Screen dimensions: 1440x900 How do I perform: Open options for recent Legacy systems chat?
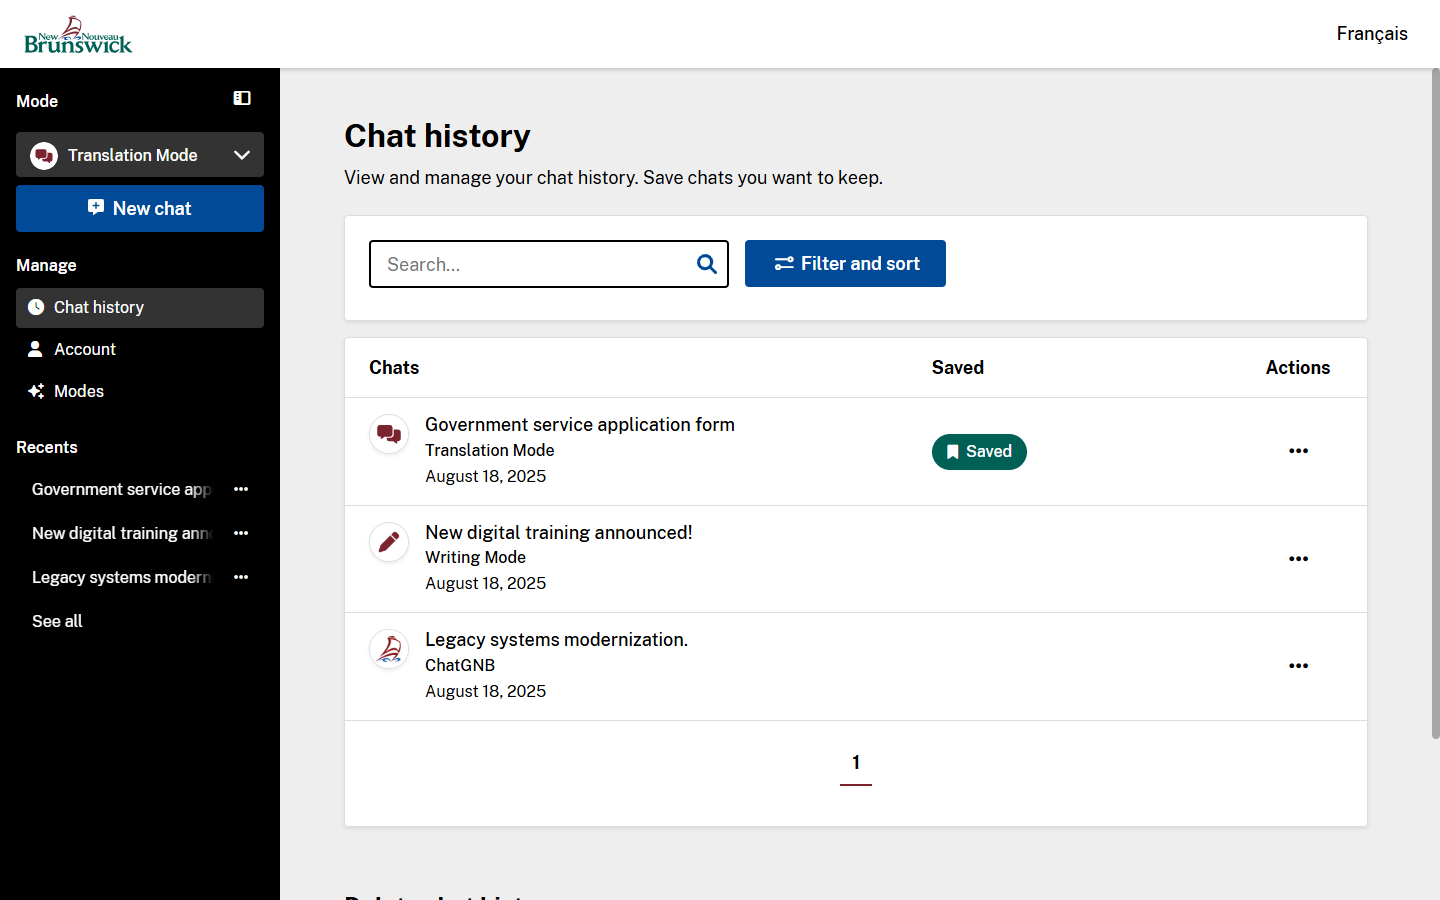point(241,577)
